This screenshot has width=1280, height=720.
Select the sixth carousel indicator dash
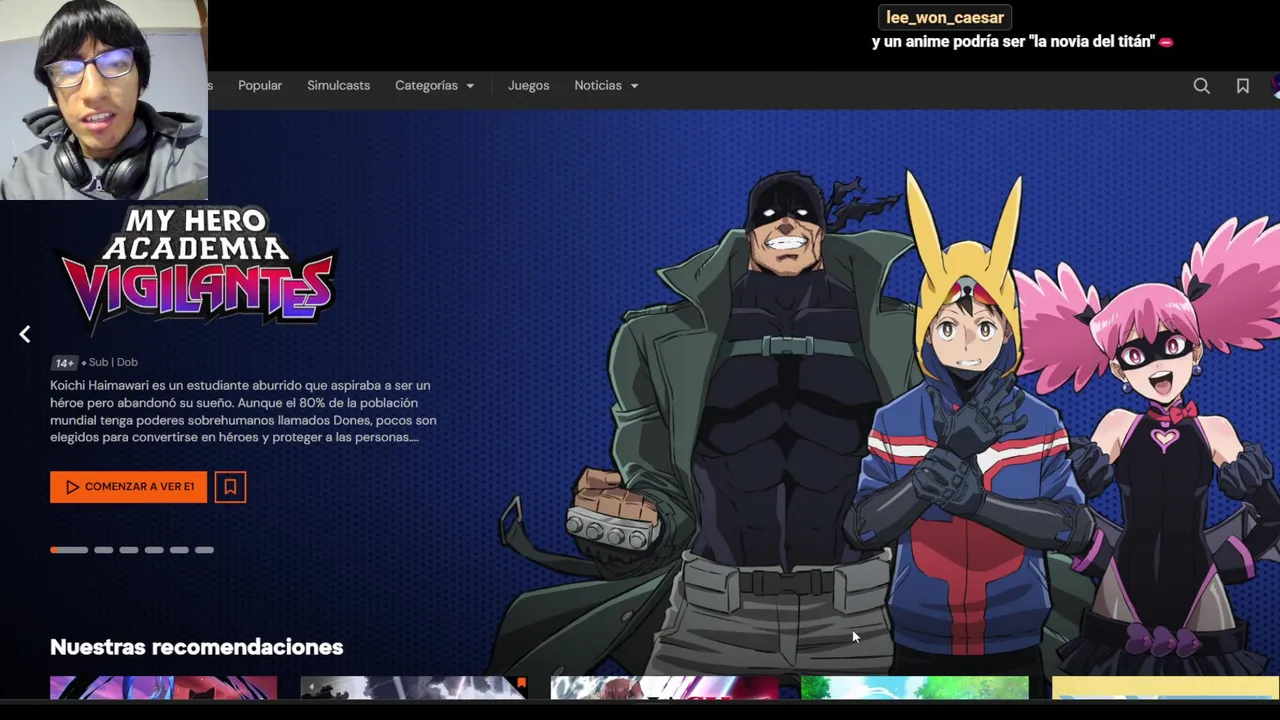(204, 550)
